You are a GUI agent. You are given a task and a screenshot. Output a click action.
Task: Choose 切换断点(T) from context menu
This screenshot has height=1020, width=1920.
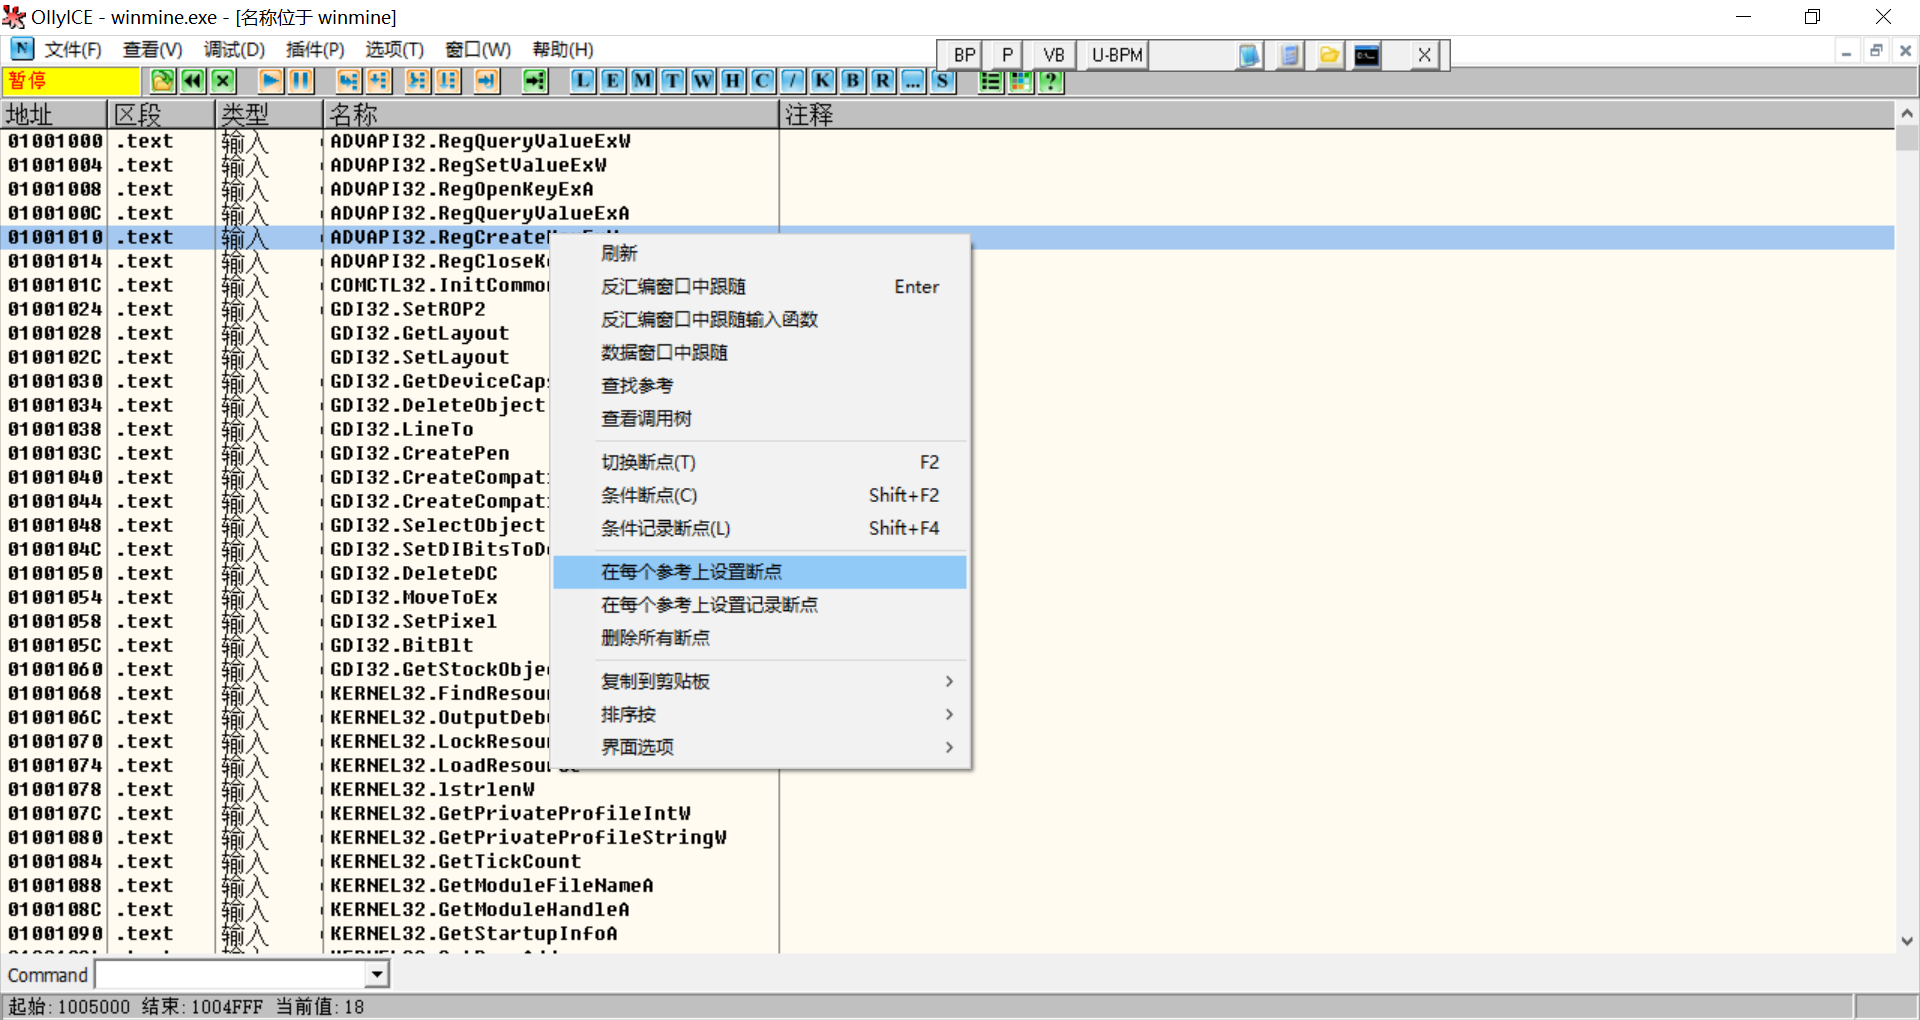761,462
